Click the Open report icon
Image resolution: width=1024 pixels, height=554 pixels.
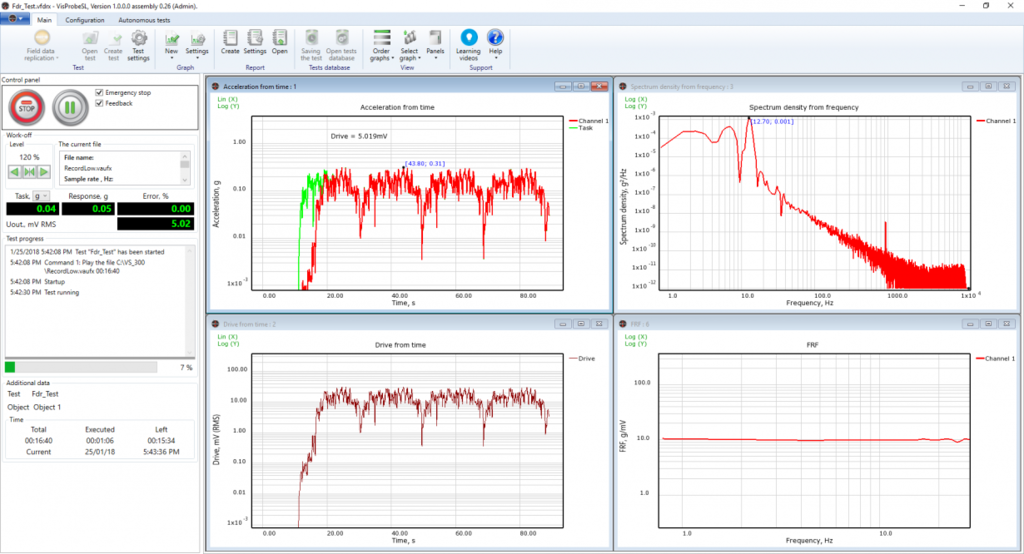(280, 38)
